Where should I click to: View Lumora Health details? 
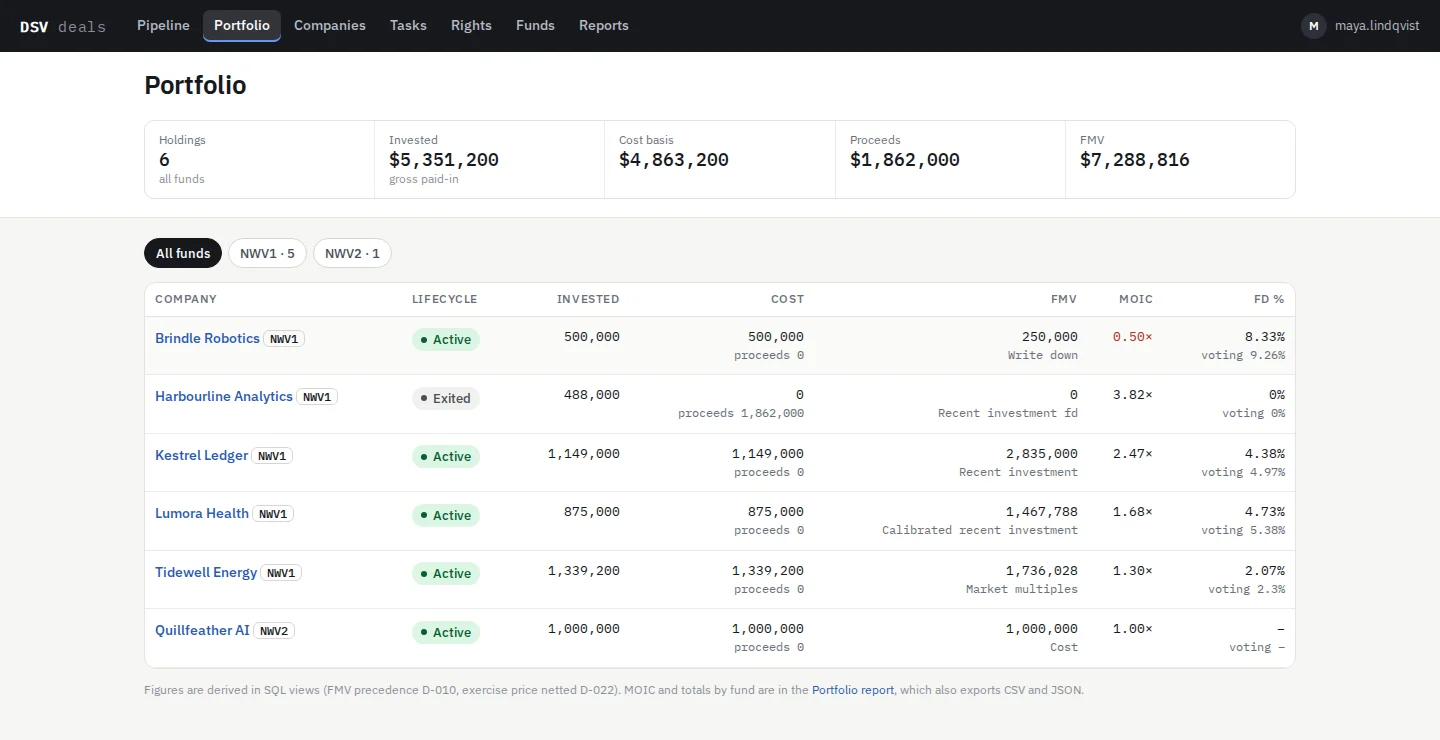202,513
